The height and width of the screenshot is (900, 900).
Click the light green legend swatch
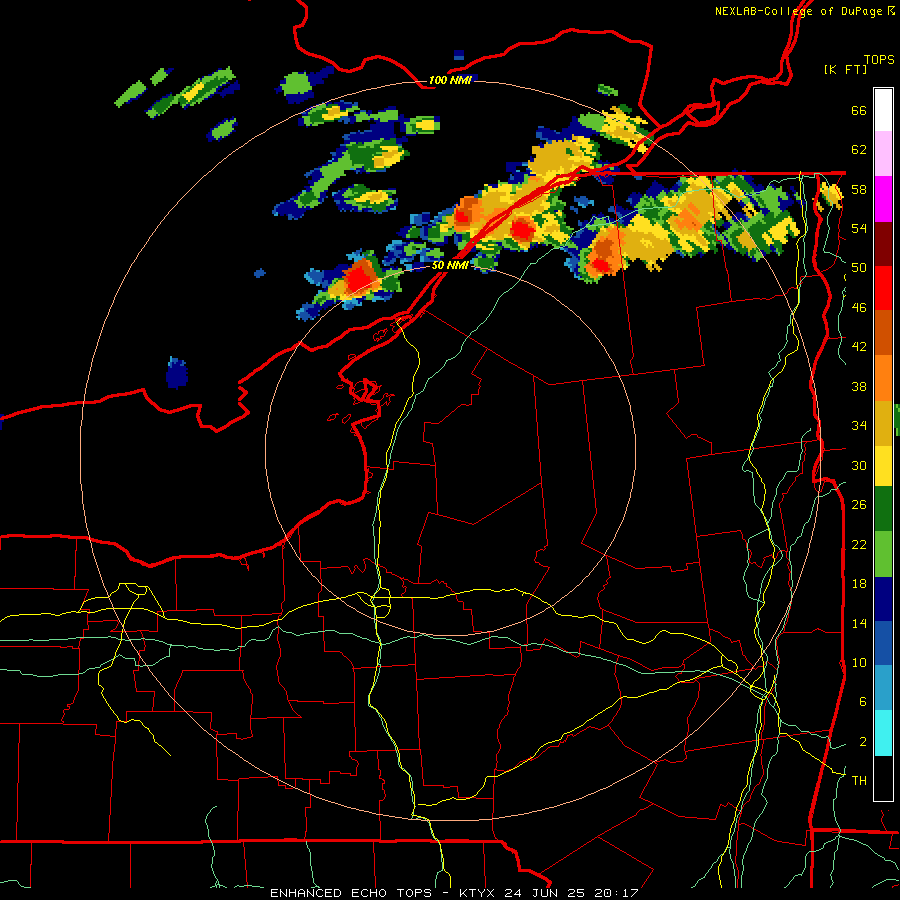point(883,554)
